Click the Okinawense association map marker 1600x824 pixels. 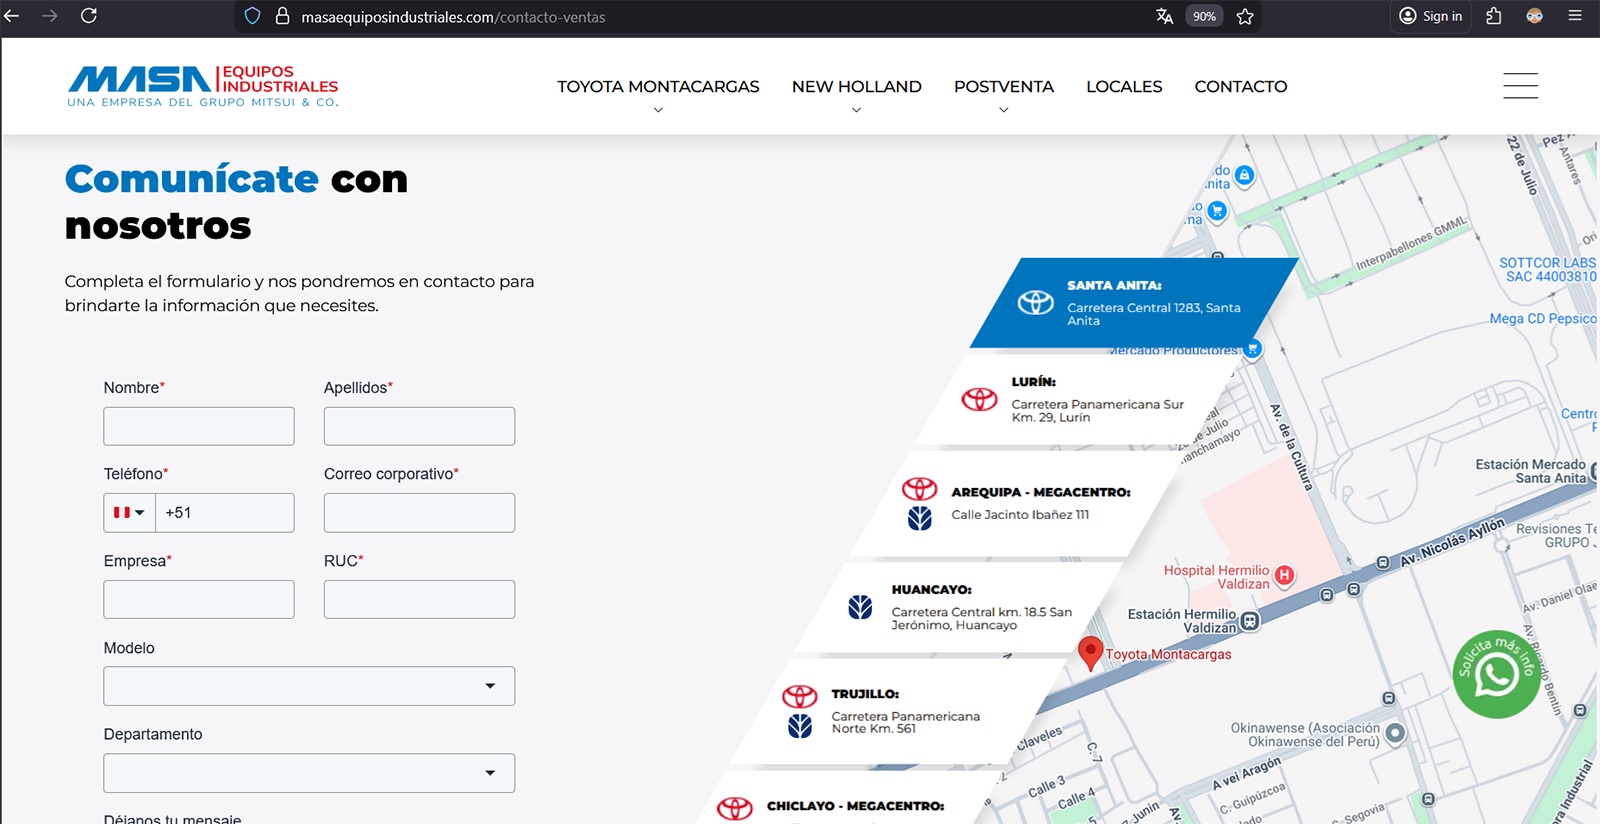click(x=1395, y=733)
